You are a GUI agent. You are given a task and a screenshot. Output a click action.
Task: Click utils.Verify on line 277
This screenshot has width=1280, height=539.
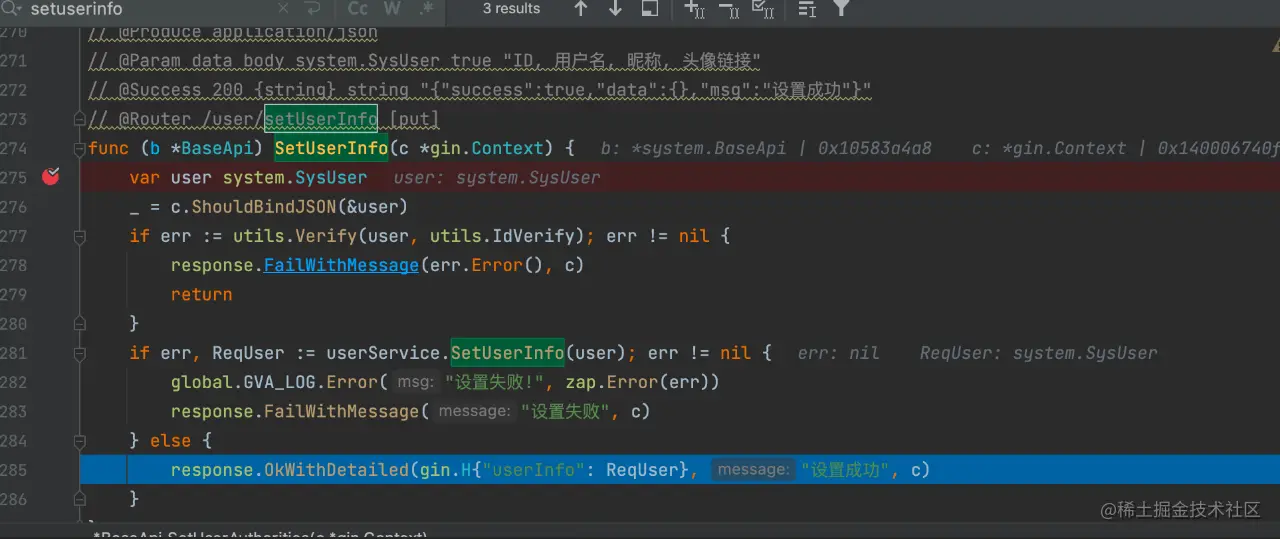[295, 236]
